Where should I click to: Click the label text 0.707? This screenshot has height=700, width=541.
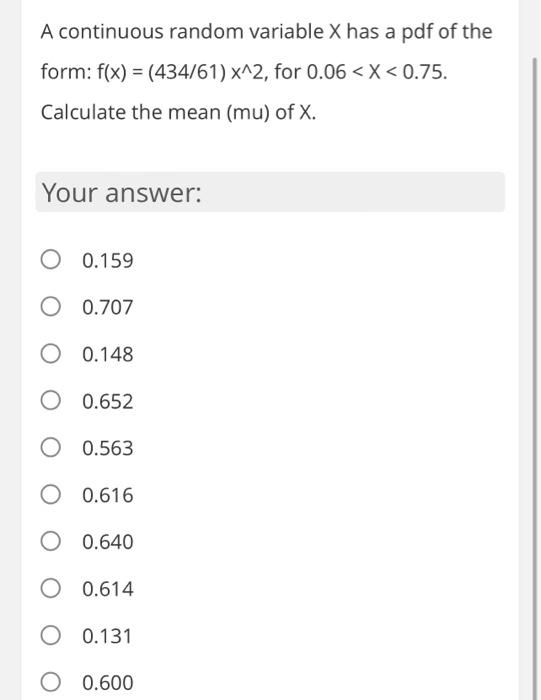coord(108,307)
